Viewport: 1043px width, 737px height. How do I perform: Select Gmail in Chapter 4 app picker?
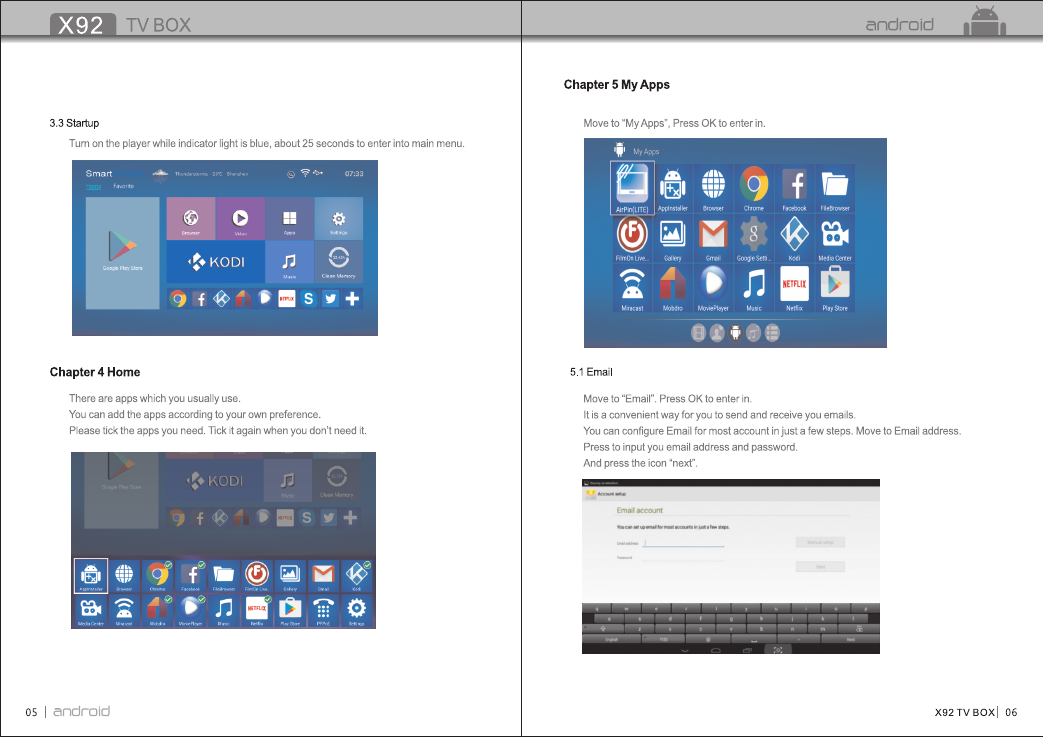coord(323,576)
